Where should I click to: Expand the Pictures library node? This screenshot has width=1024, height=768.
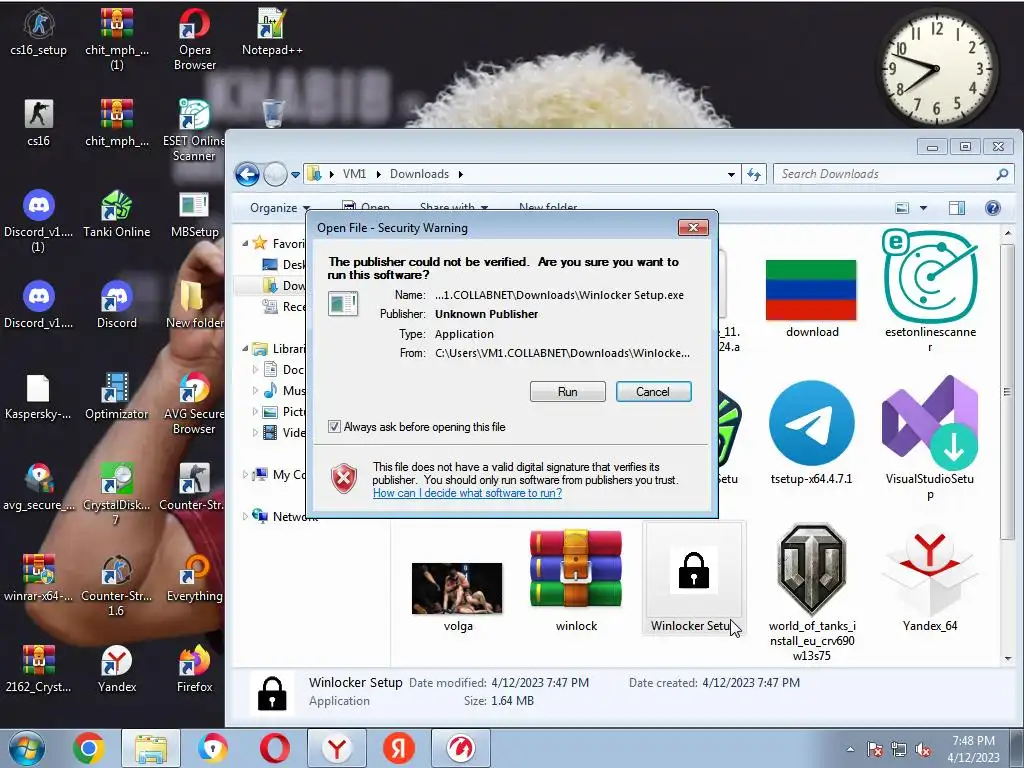coord(255,411)
